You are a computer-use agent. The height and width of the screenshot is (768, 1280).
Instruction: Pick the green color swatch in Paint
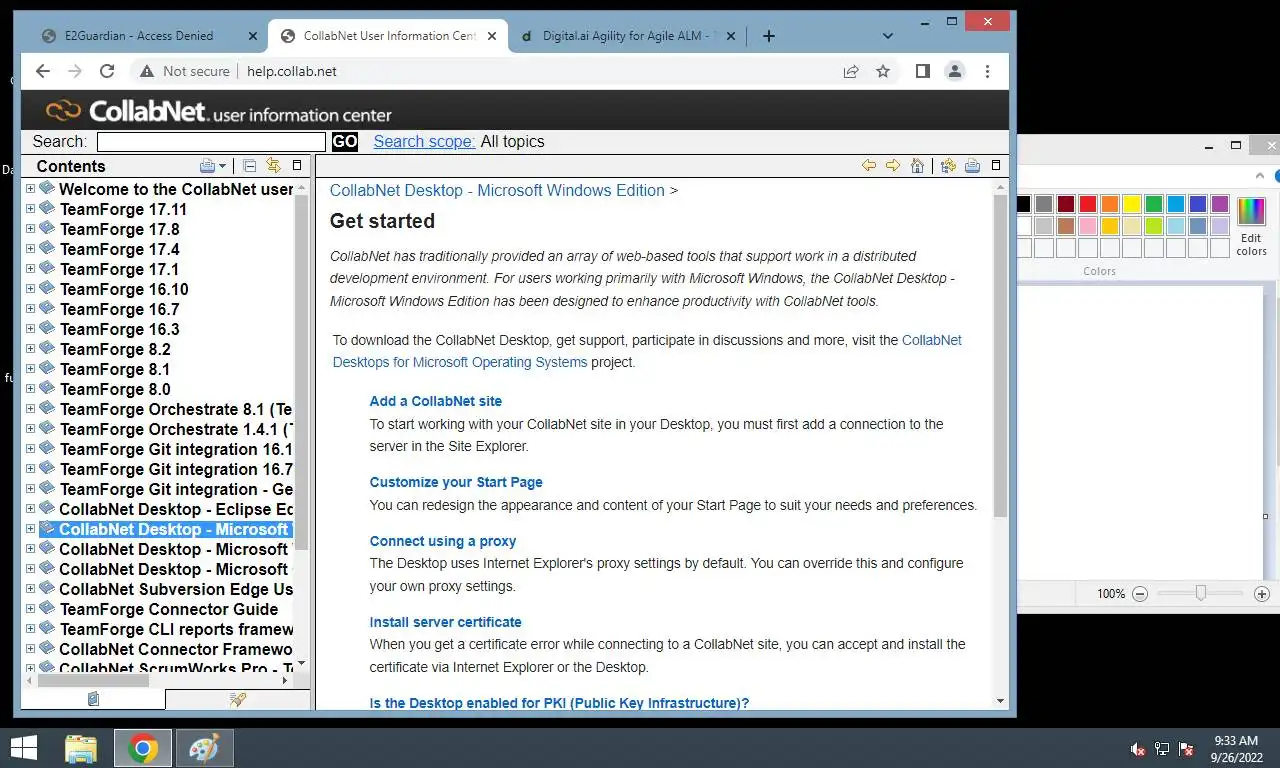[1154, 204]
